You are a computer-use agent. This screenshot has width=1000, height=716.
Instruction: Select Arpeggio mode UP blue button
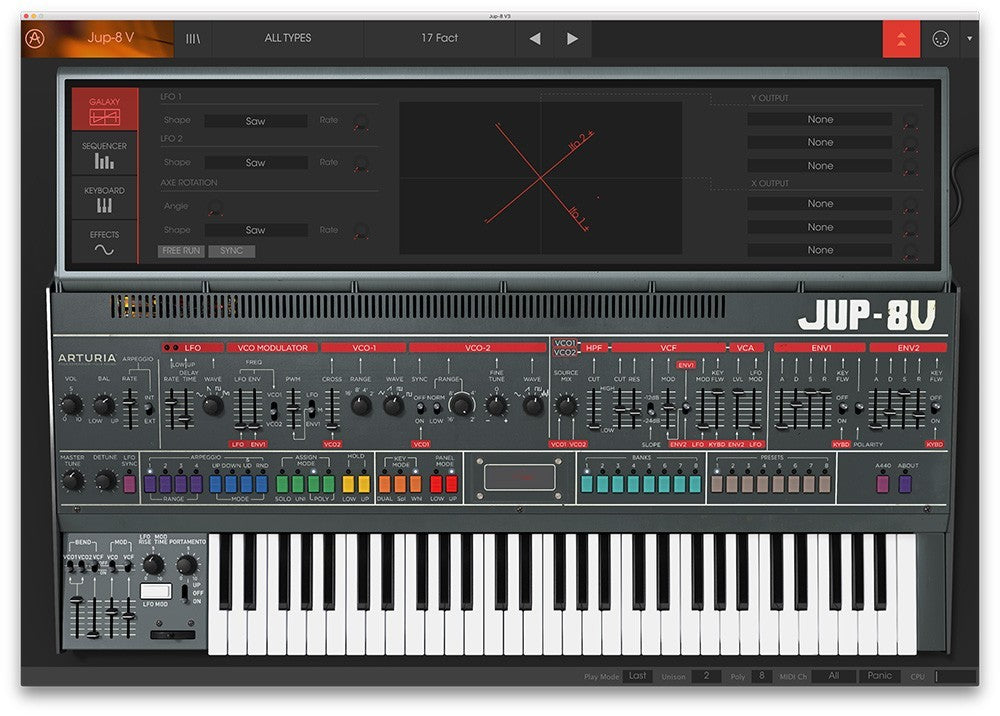(216, 484)
